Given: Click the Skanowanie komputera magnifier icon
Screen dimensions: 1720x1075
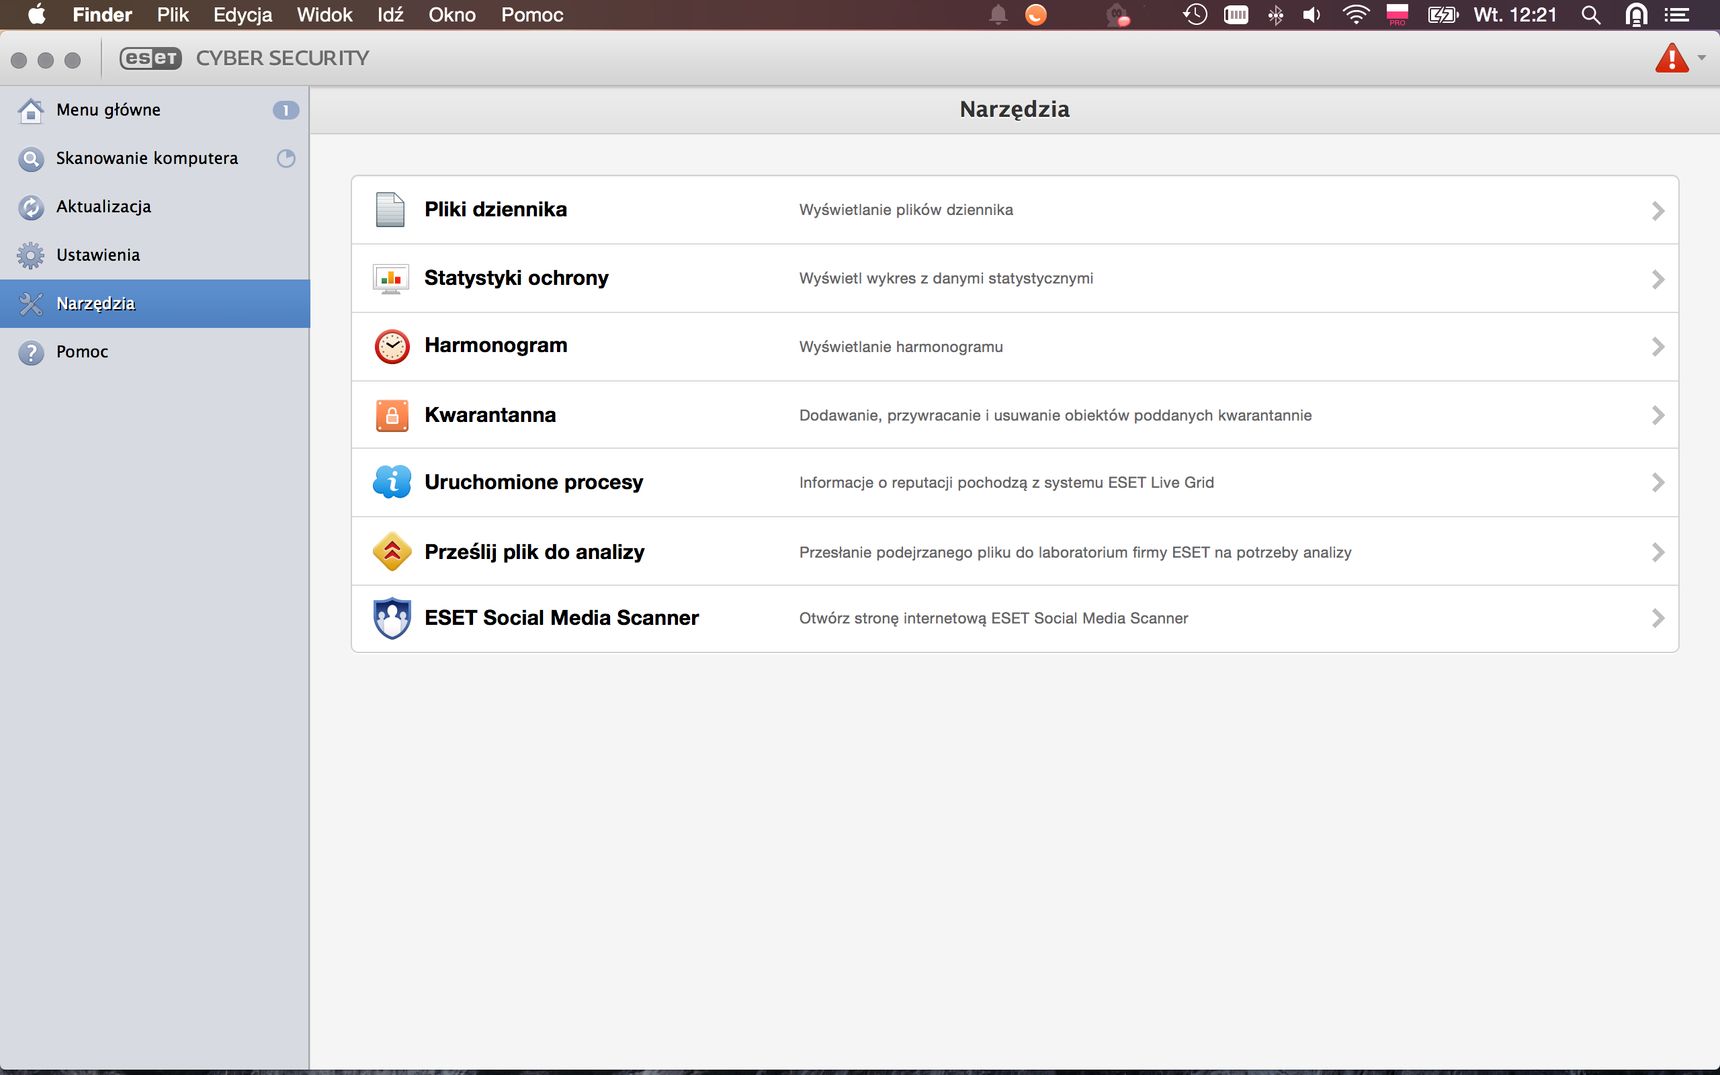Looking at the screenshot, I should pos(31,159).
